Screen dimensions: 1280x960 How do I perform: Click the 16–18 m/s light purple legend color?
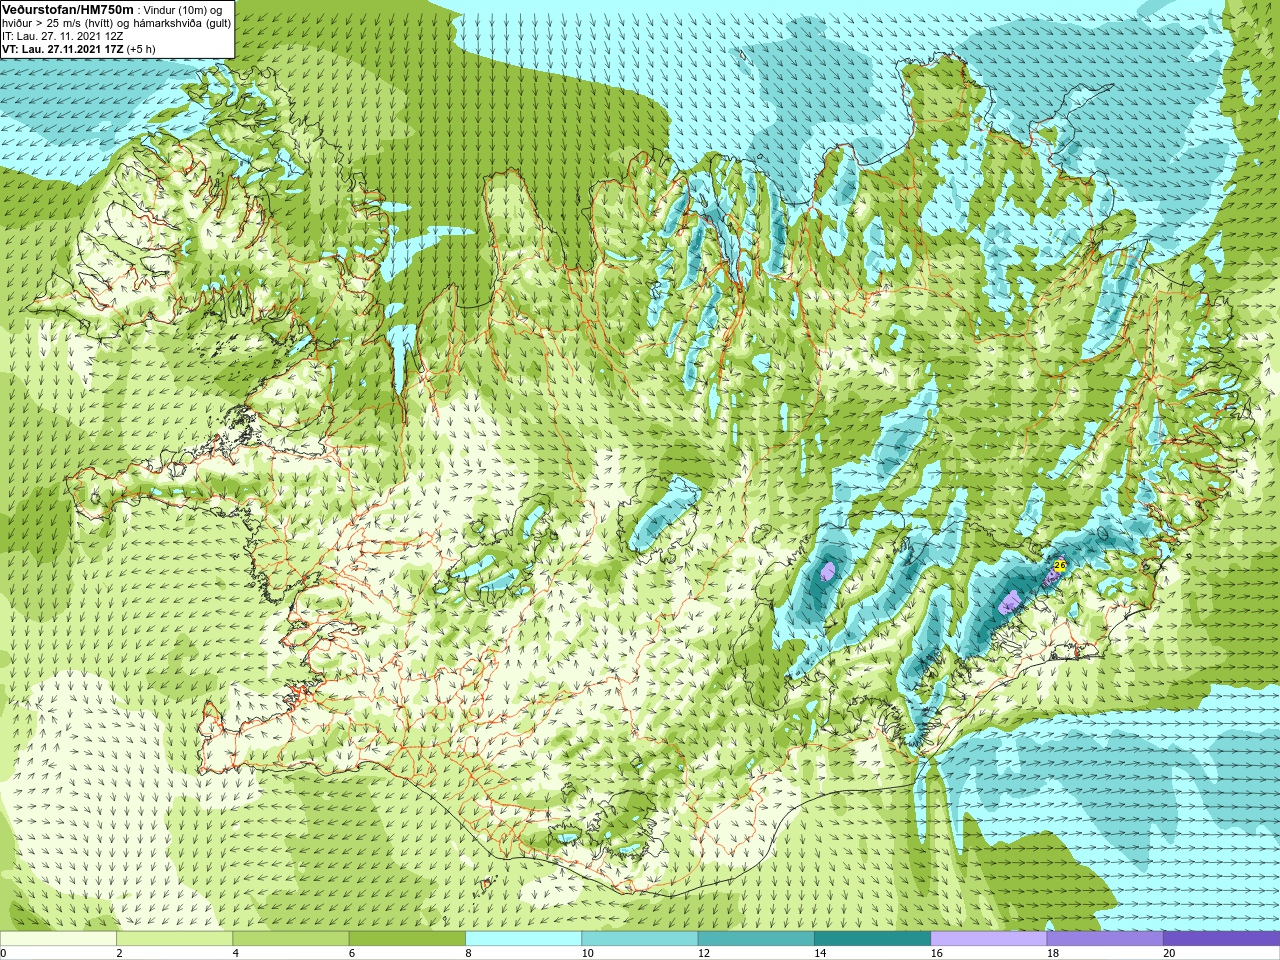click(988, 939)
